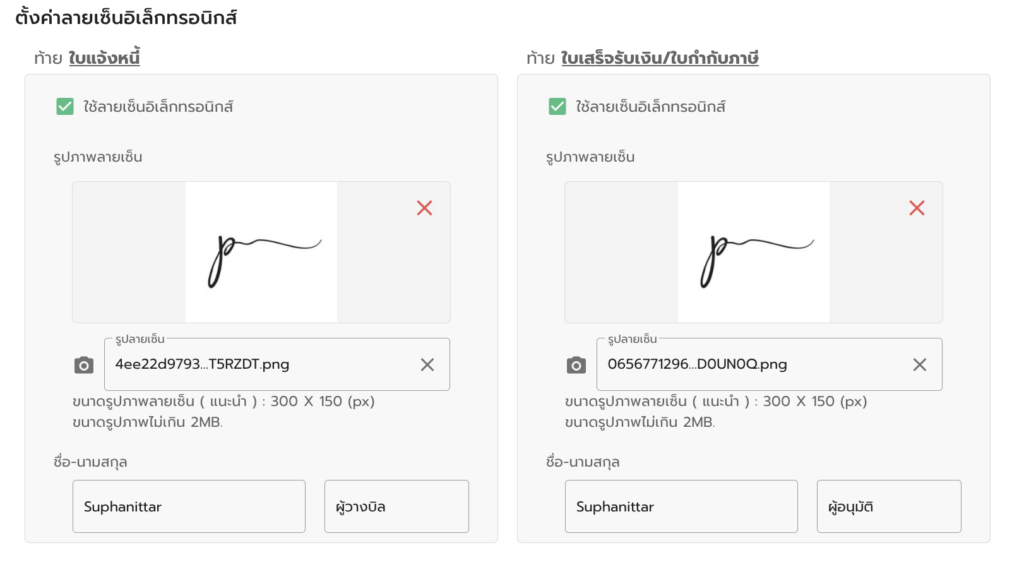This screenshot has width=1024, height=567.
Task: Remove the receipt/tax invoice signature image with red X
Action: (917, 208)
